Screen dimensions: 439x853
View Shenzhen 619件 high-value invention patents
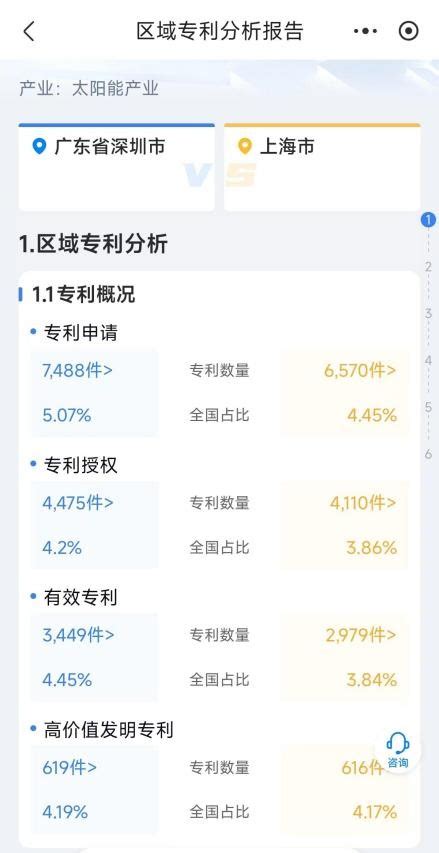(70, 767)
